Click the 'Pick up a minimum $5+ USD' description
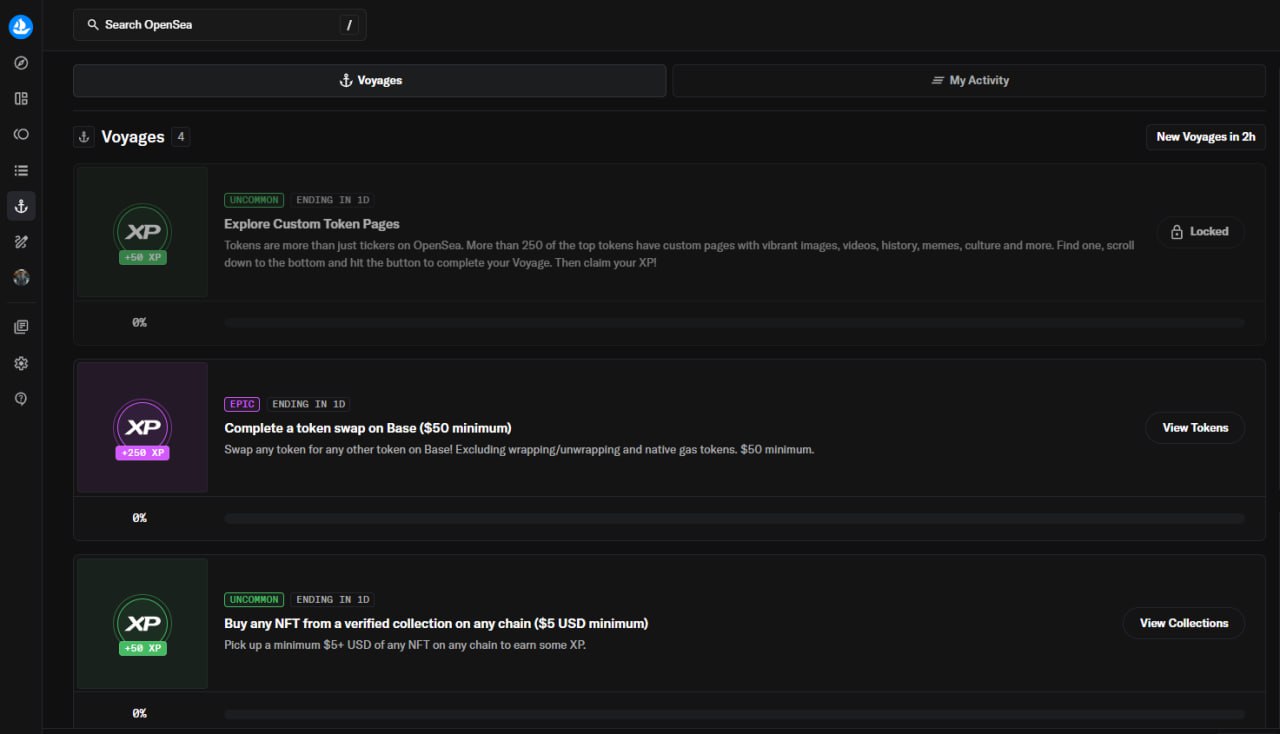1280x734 pixels. [405, 645]
